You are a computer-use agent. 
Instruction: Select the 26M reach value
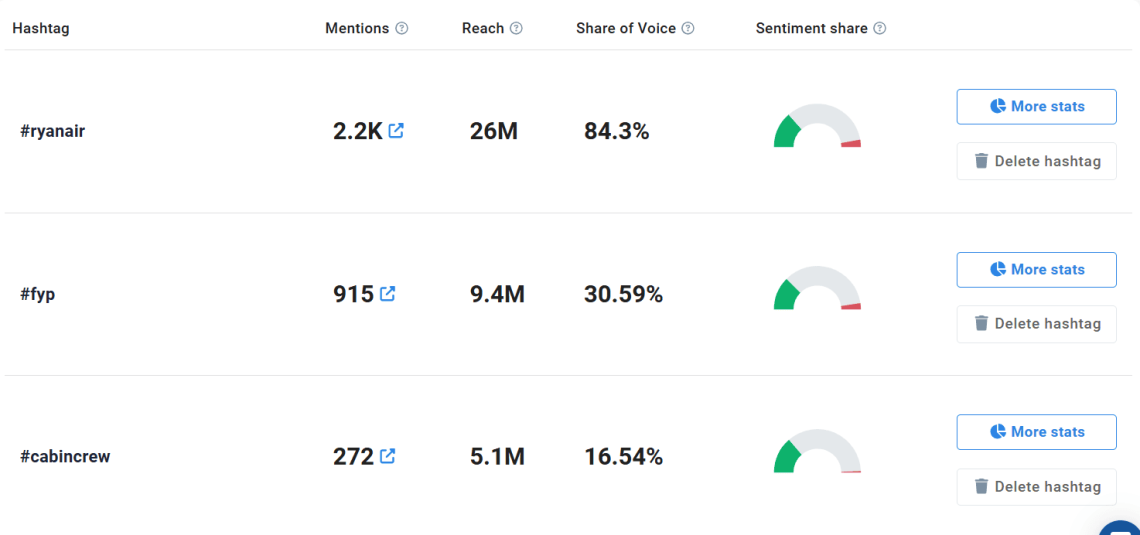point(494,132)
